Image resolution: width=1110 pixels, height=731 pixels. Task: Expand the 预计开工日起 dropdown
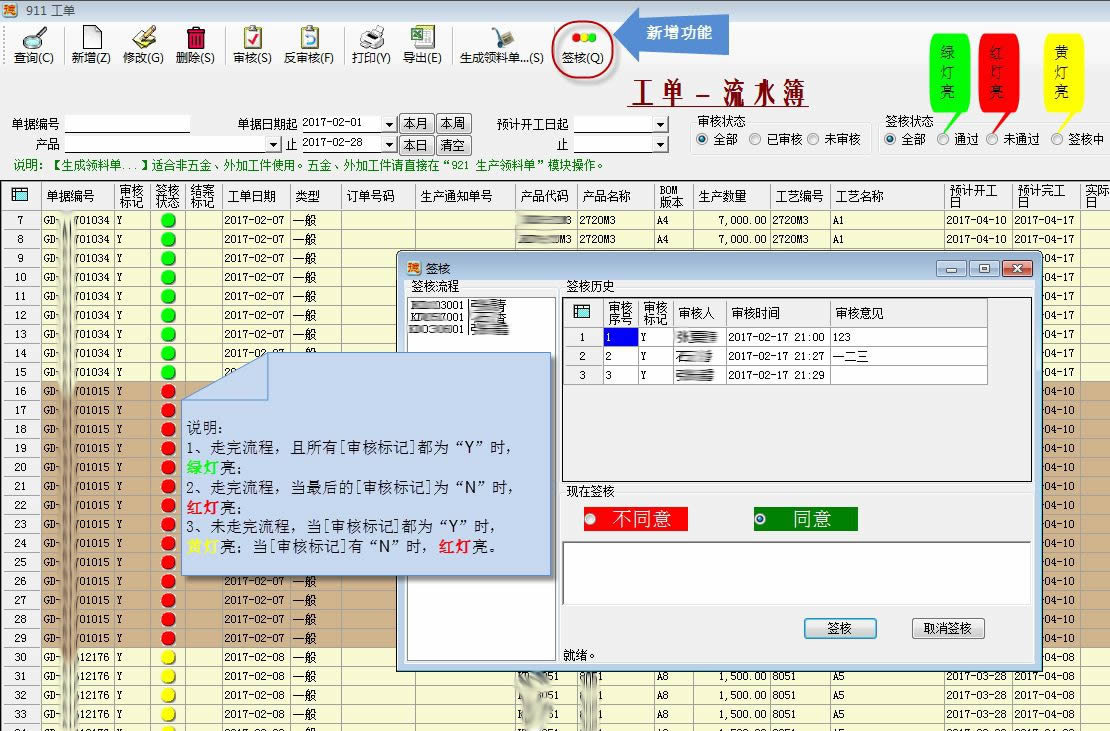coord(660,124)
